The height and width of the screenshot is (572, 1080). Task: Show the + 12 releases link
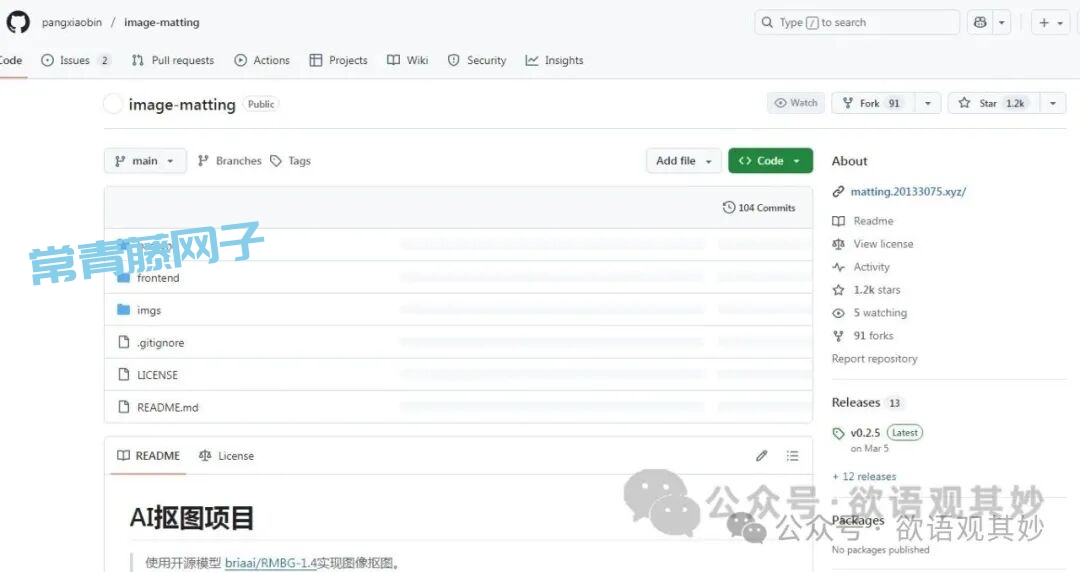pyautogui.click(x=864, y=476)
